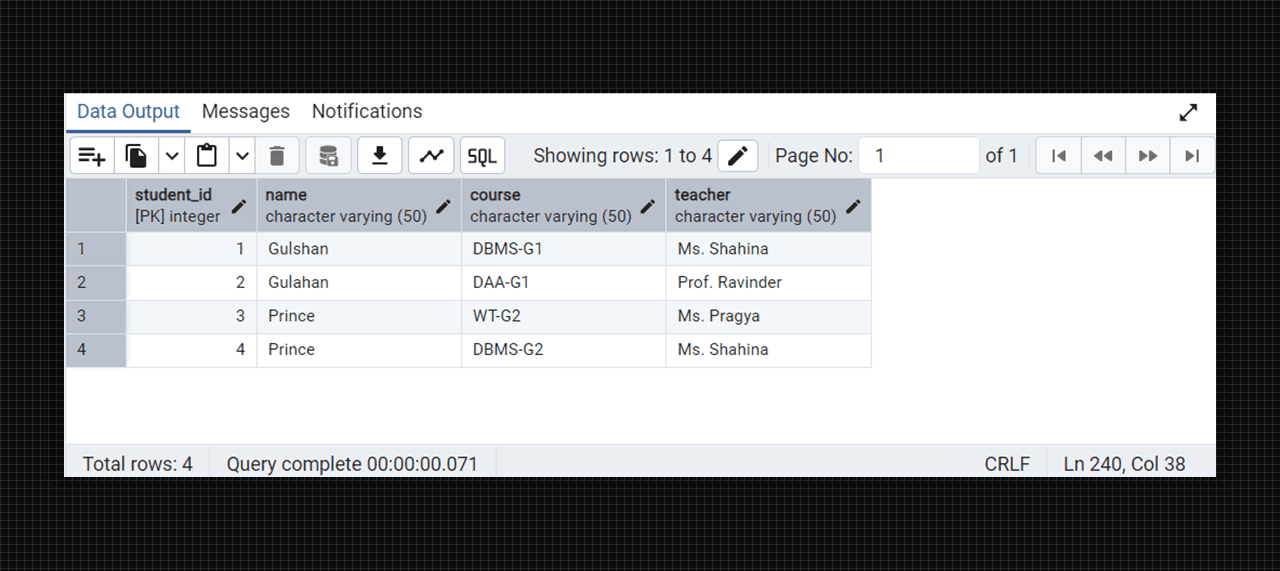
Task: Click the Paste clipboard icon
Action: (x=207, y=156)
